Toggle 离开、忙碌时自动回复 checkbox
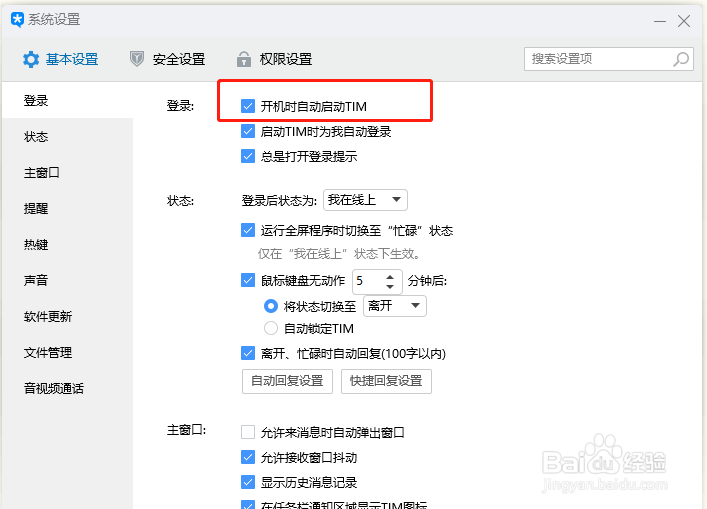 248,353
